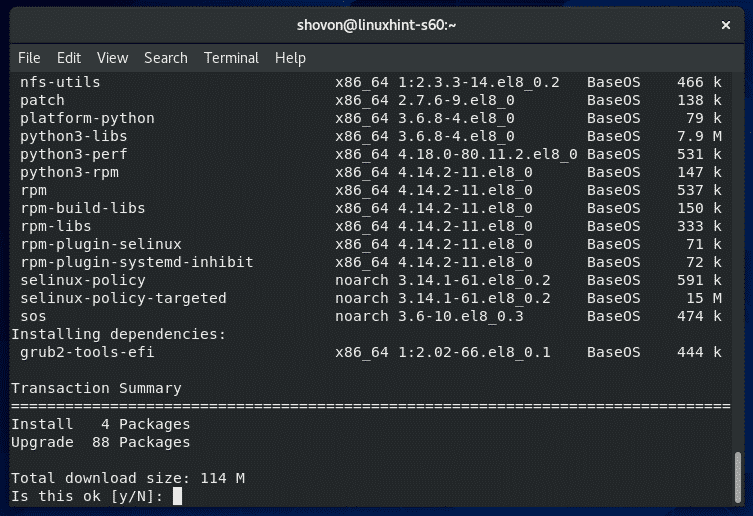The height and width of the screenshot is (516, 753).
Task: Click the shovon@linuxhint-s60 title bar text
Action: pos(376,20)
